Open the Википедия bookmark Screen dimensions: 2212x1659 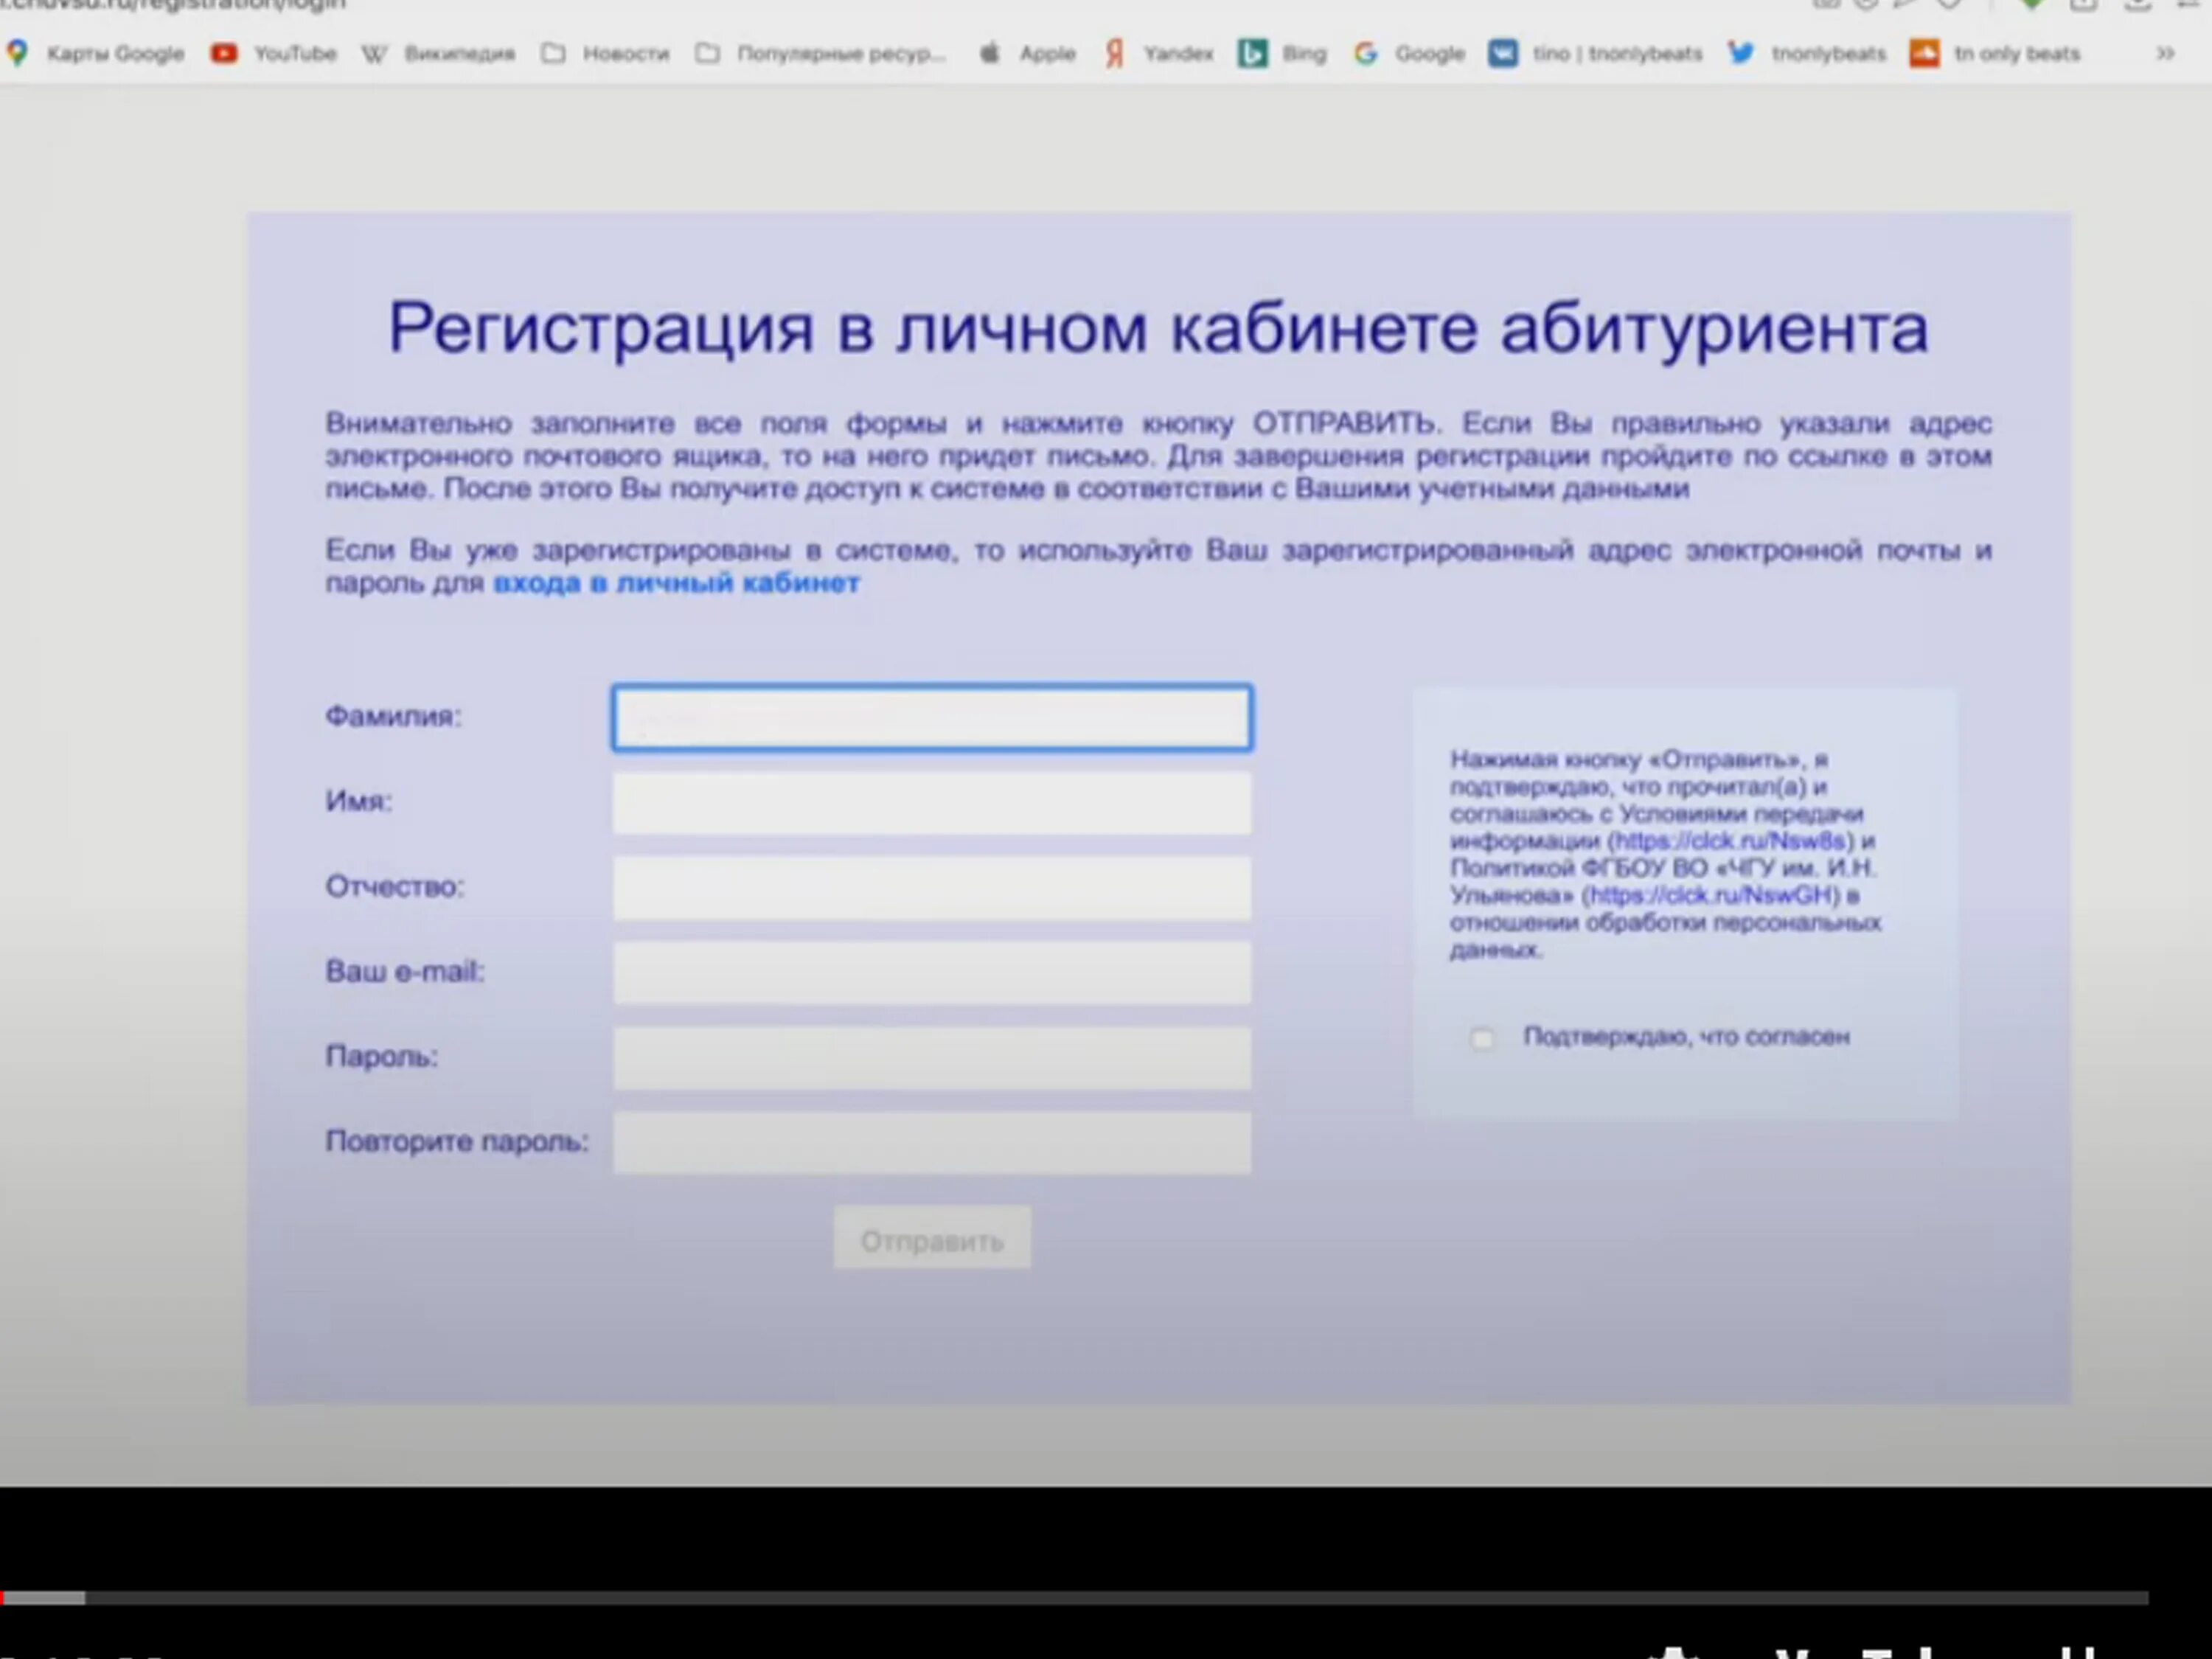(x=438, y=53)
